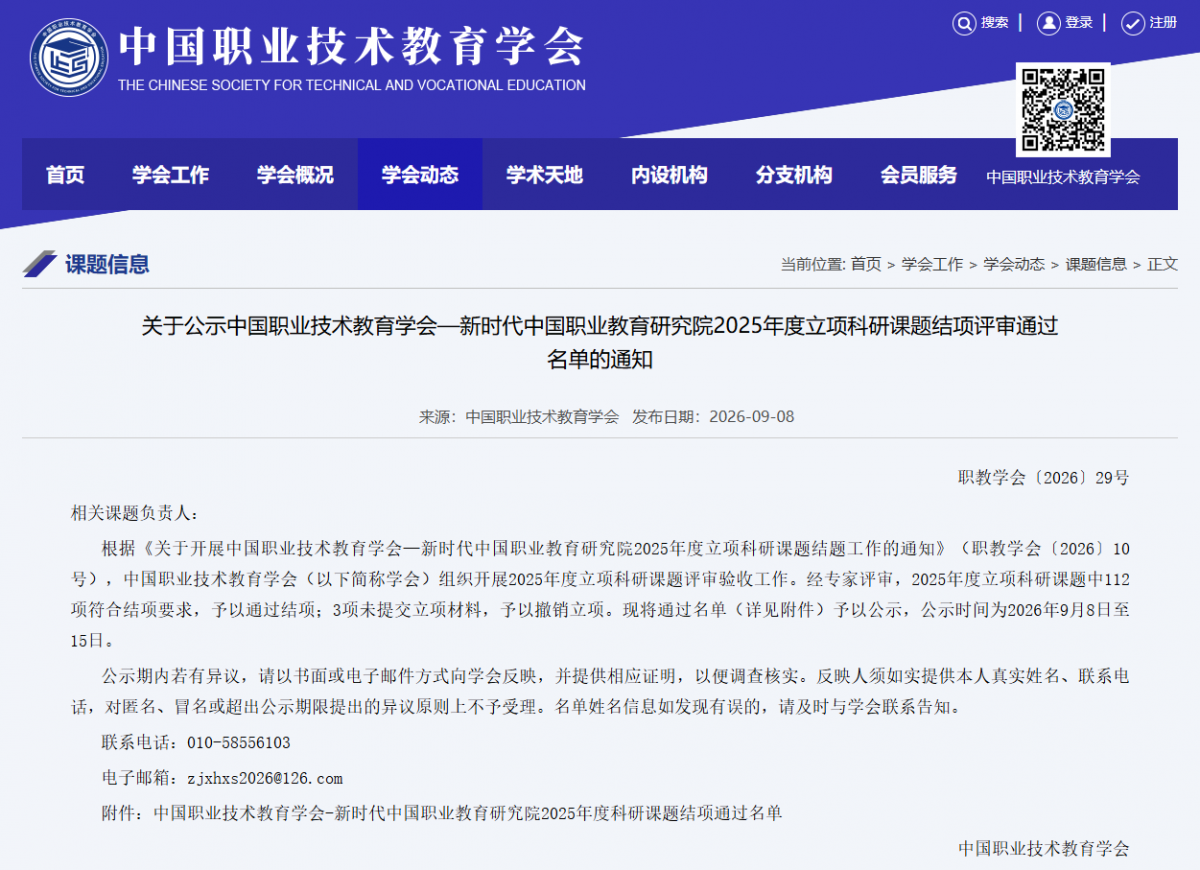
Task: Click breadcrumb 课题信息 link
Action: [x=1096, y=264]
